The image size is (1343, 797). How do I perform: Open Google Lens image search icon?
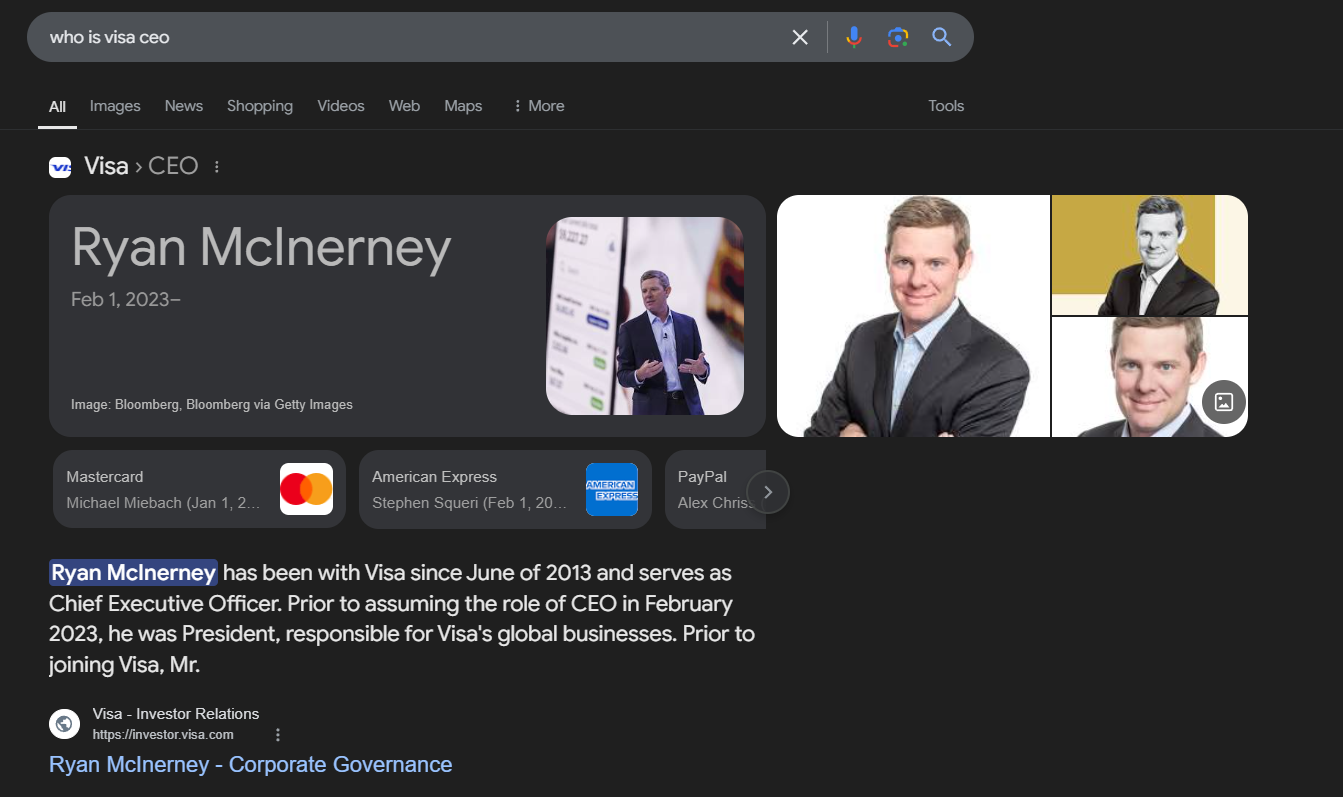click(898, 37)
